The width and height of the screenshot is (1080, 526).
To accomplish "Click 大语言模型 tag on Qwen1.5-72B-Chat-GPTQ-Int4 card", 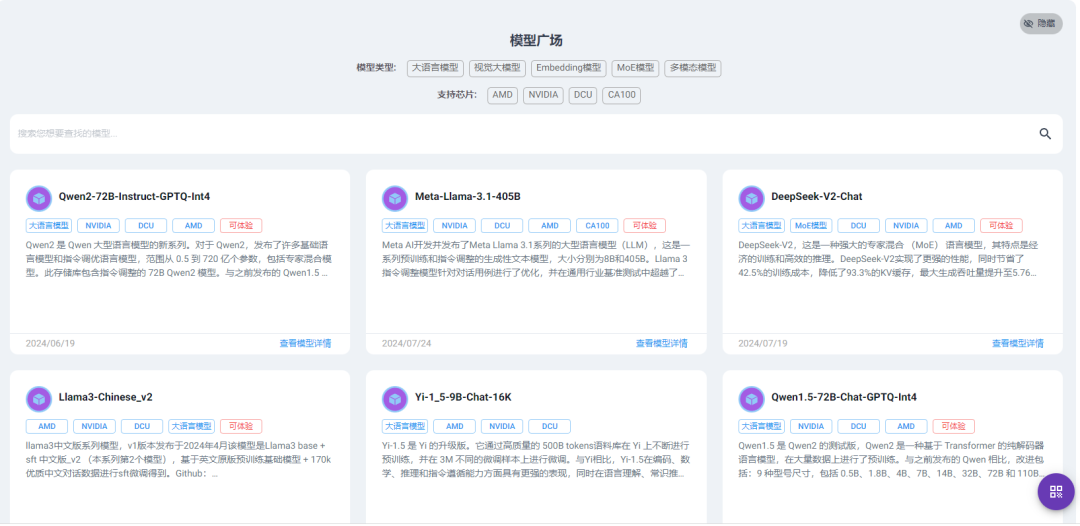I will click(x=761, y=426).
